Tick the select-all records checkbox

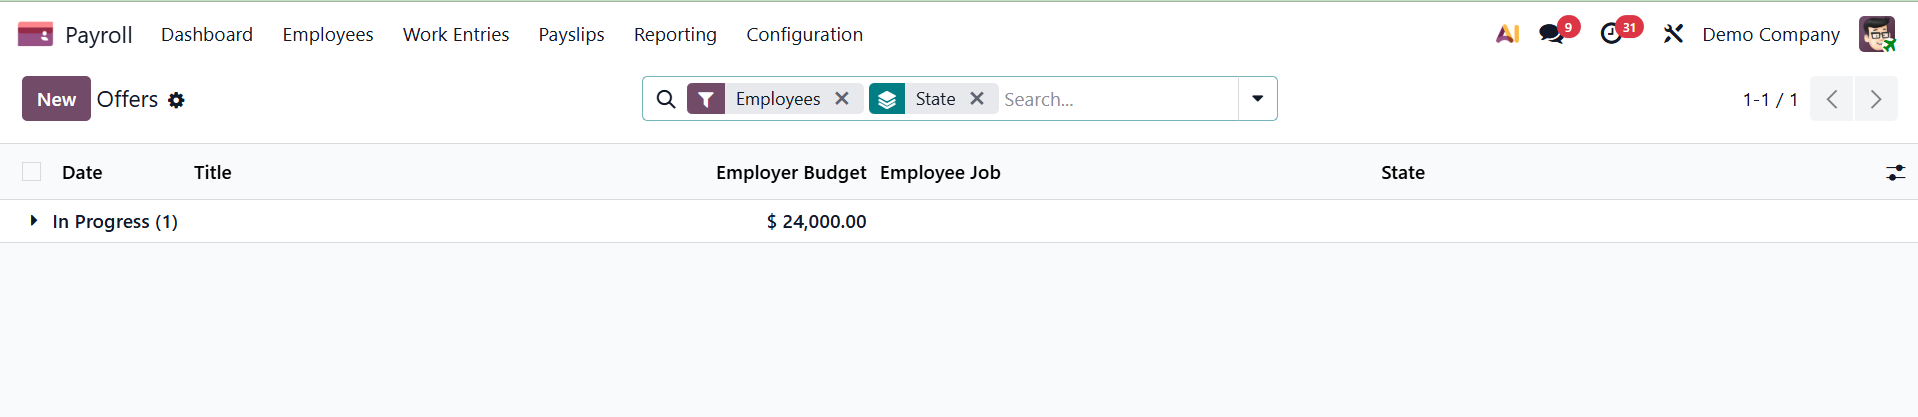[x=32, y=172]
